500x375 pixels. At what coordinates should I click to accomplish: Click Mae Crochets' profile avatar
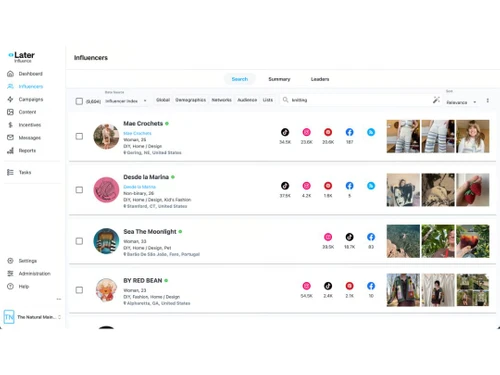[106, 136]
